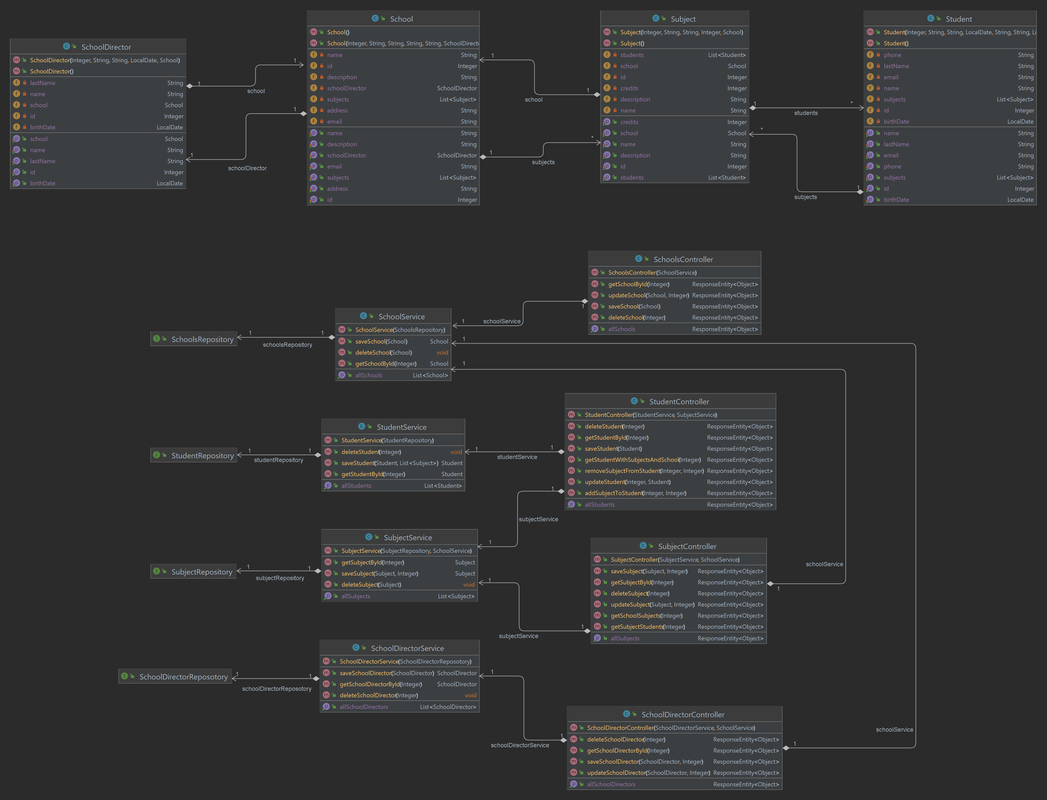
Task: Click the class icon beside SchoolDirectorService title
Action: (356, 648)
